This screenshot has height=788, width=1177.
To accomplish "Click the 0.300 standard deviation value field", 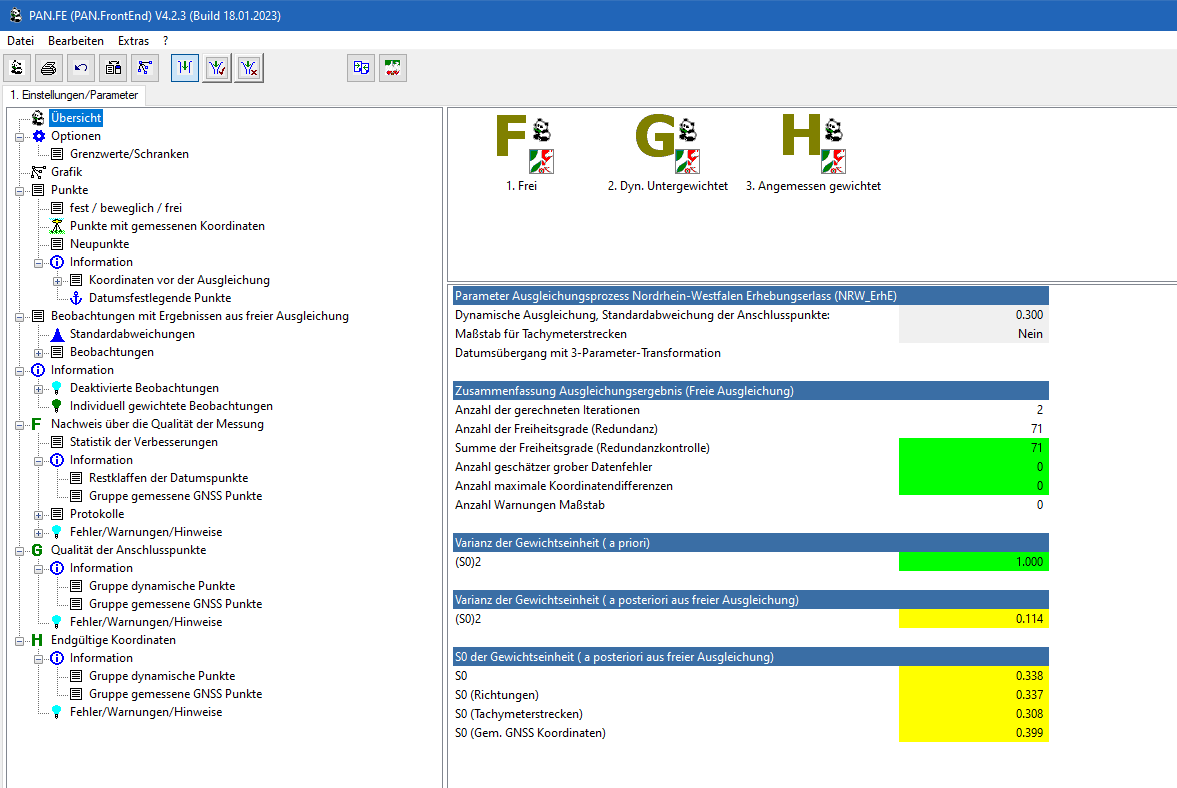I will 973,314.
